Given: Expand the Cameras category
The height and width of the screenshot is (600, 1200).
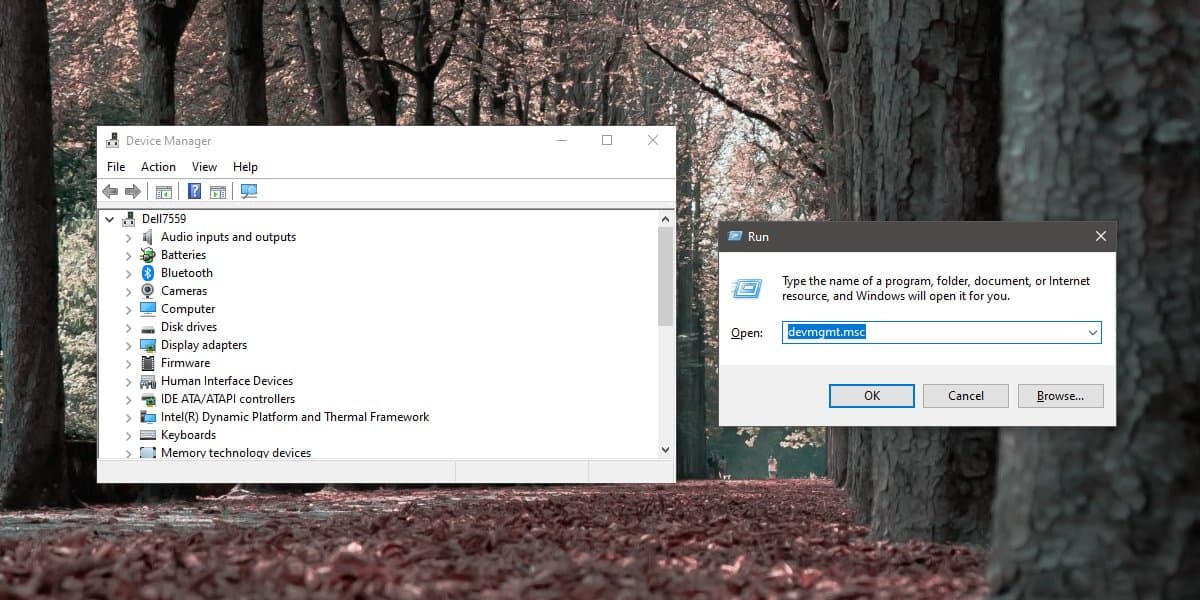Looking at the screenshot, I should click(x=128, y=291).
